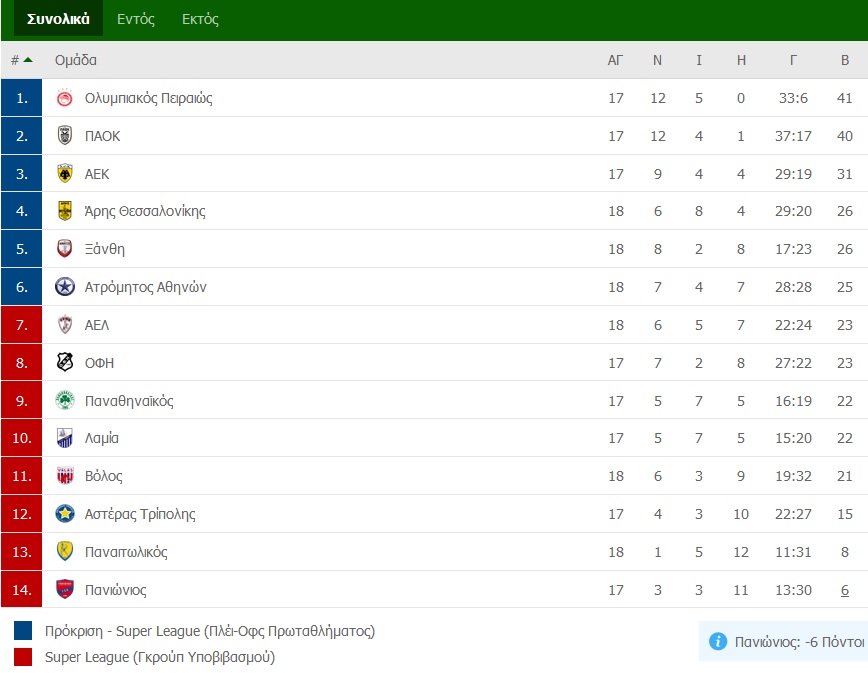The image size is (868, 673).
Task: Click the ΑΕΚ eagle crest icon
Action: [x=65, y=174]
